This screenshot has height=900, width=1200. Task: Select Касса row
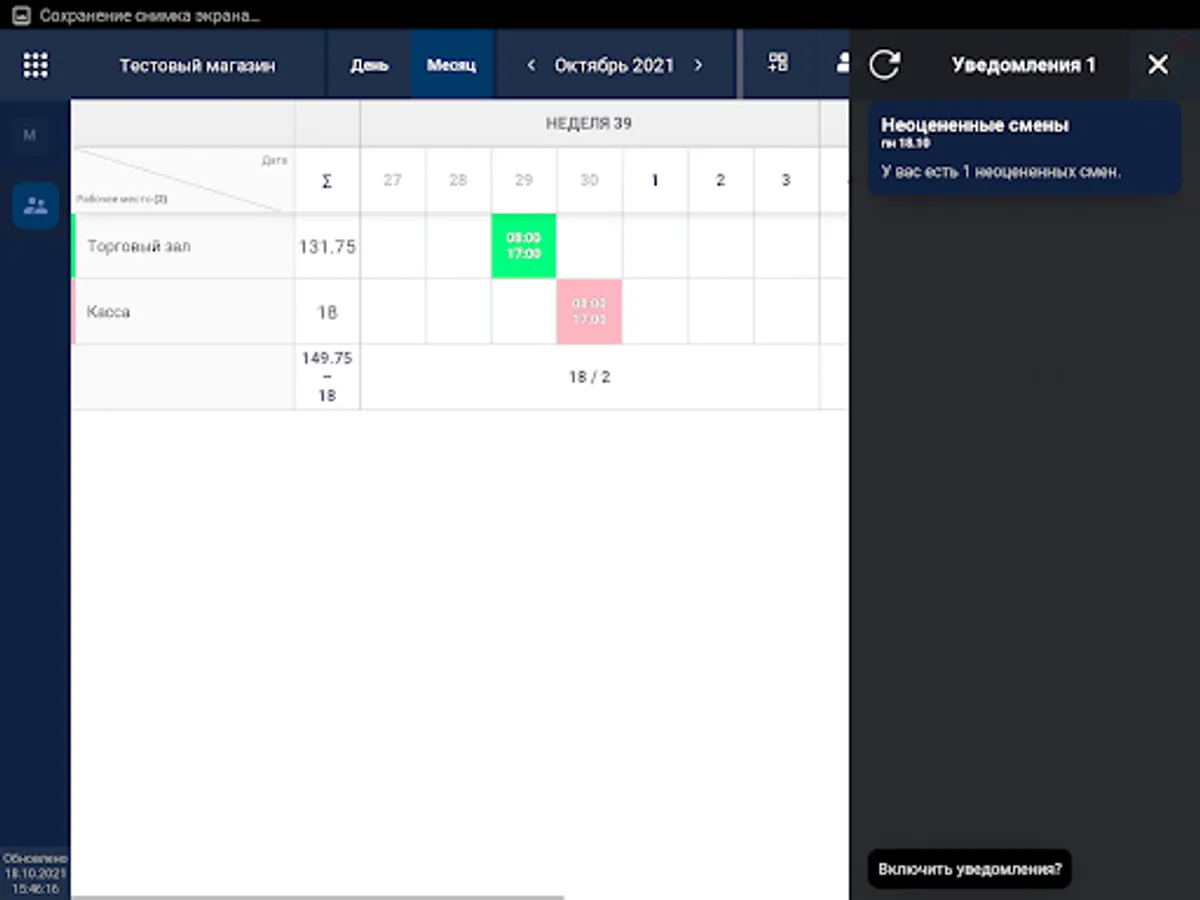point(183,312)
